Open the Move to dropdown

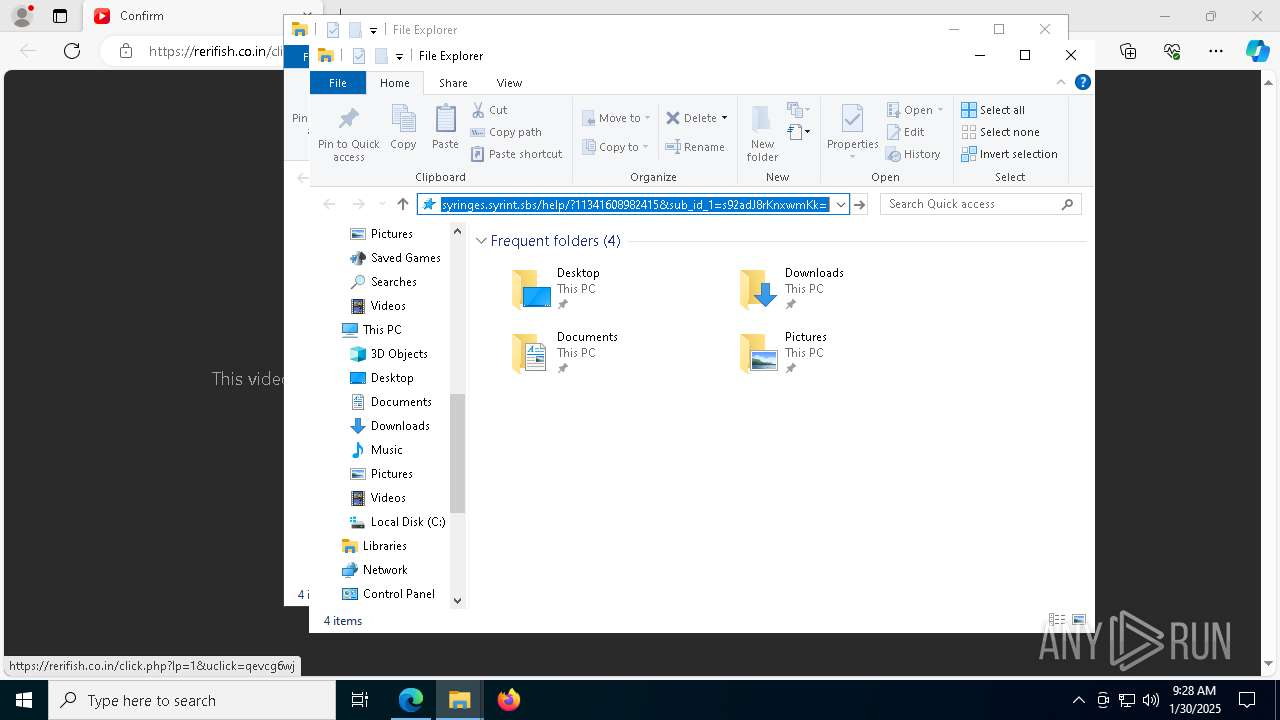(x=616, y=118)
